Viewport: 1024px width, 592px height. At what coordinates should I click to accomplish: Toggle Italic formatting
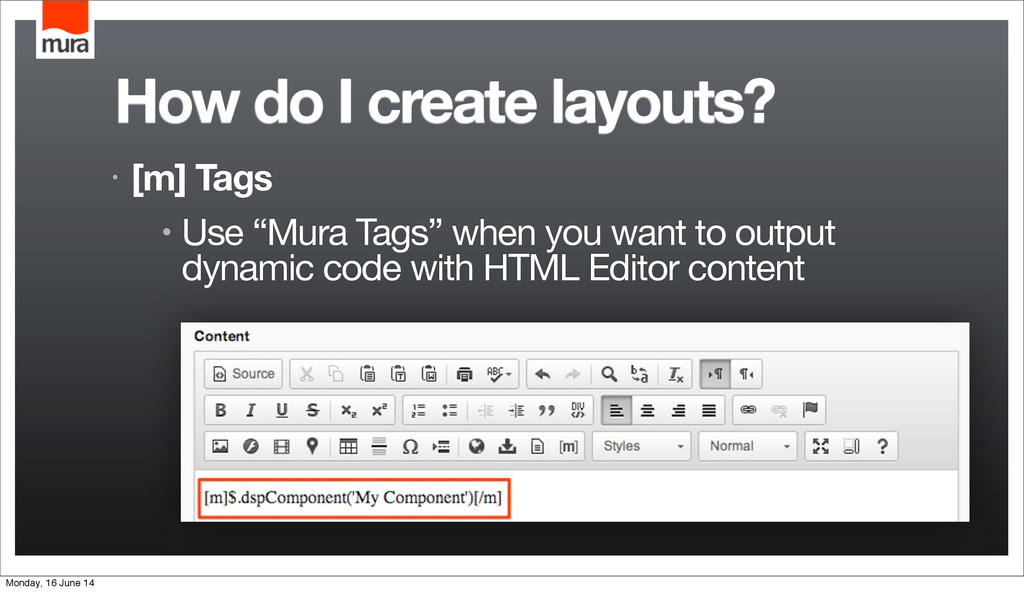tap(250, 410)
